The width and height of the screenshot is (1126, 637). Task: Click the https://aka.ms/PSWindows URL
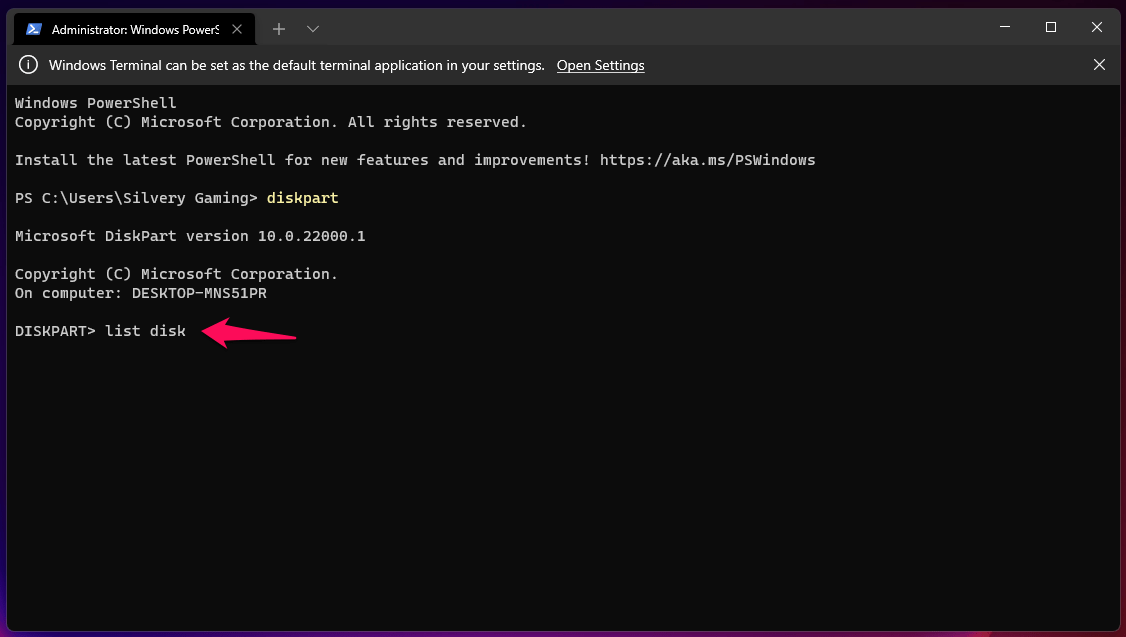[x=707, y=160]
